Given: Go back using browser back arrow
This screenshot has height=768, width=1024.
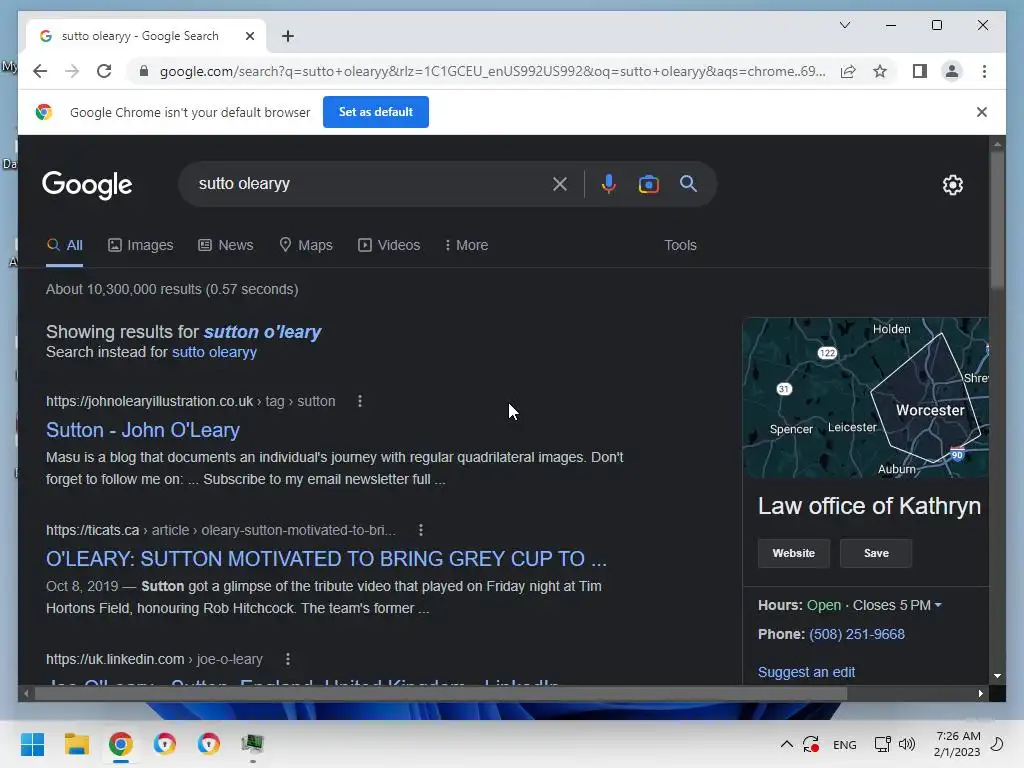Looking at the screenshot, I should pos(40,71).
